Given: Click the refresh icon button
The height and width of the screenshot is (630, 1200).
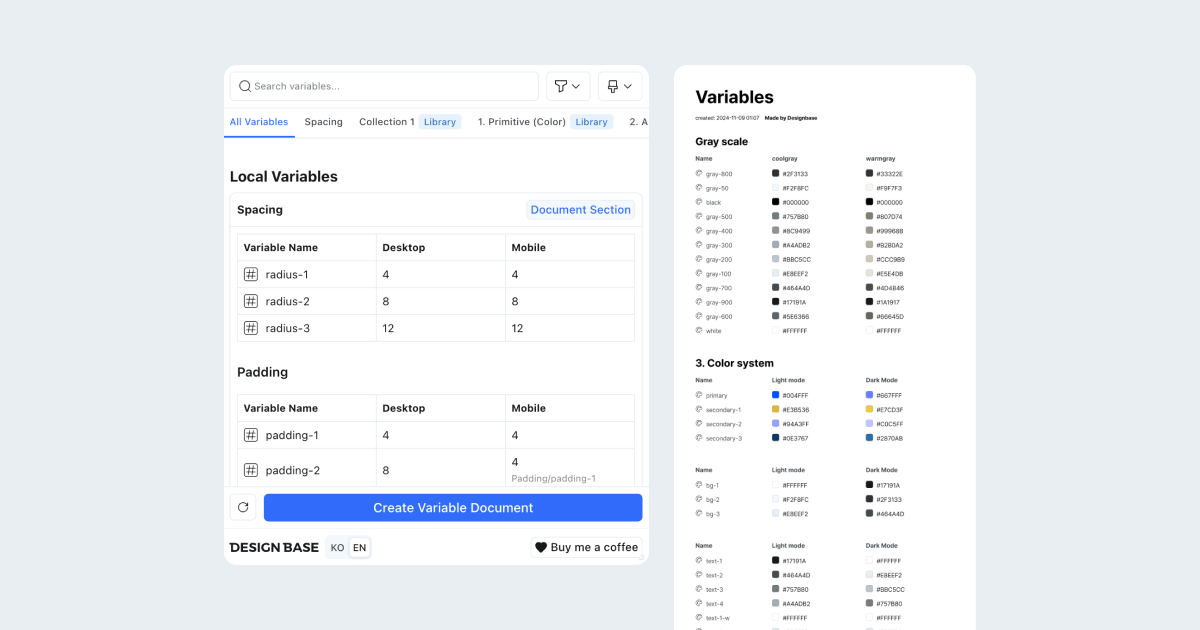Looking at the screenshot, I should pos(243,508).
